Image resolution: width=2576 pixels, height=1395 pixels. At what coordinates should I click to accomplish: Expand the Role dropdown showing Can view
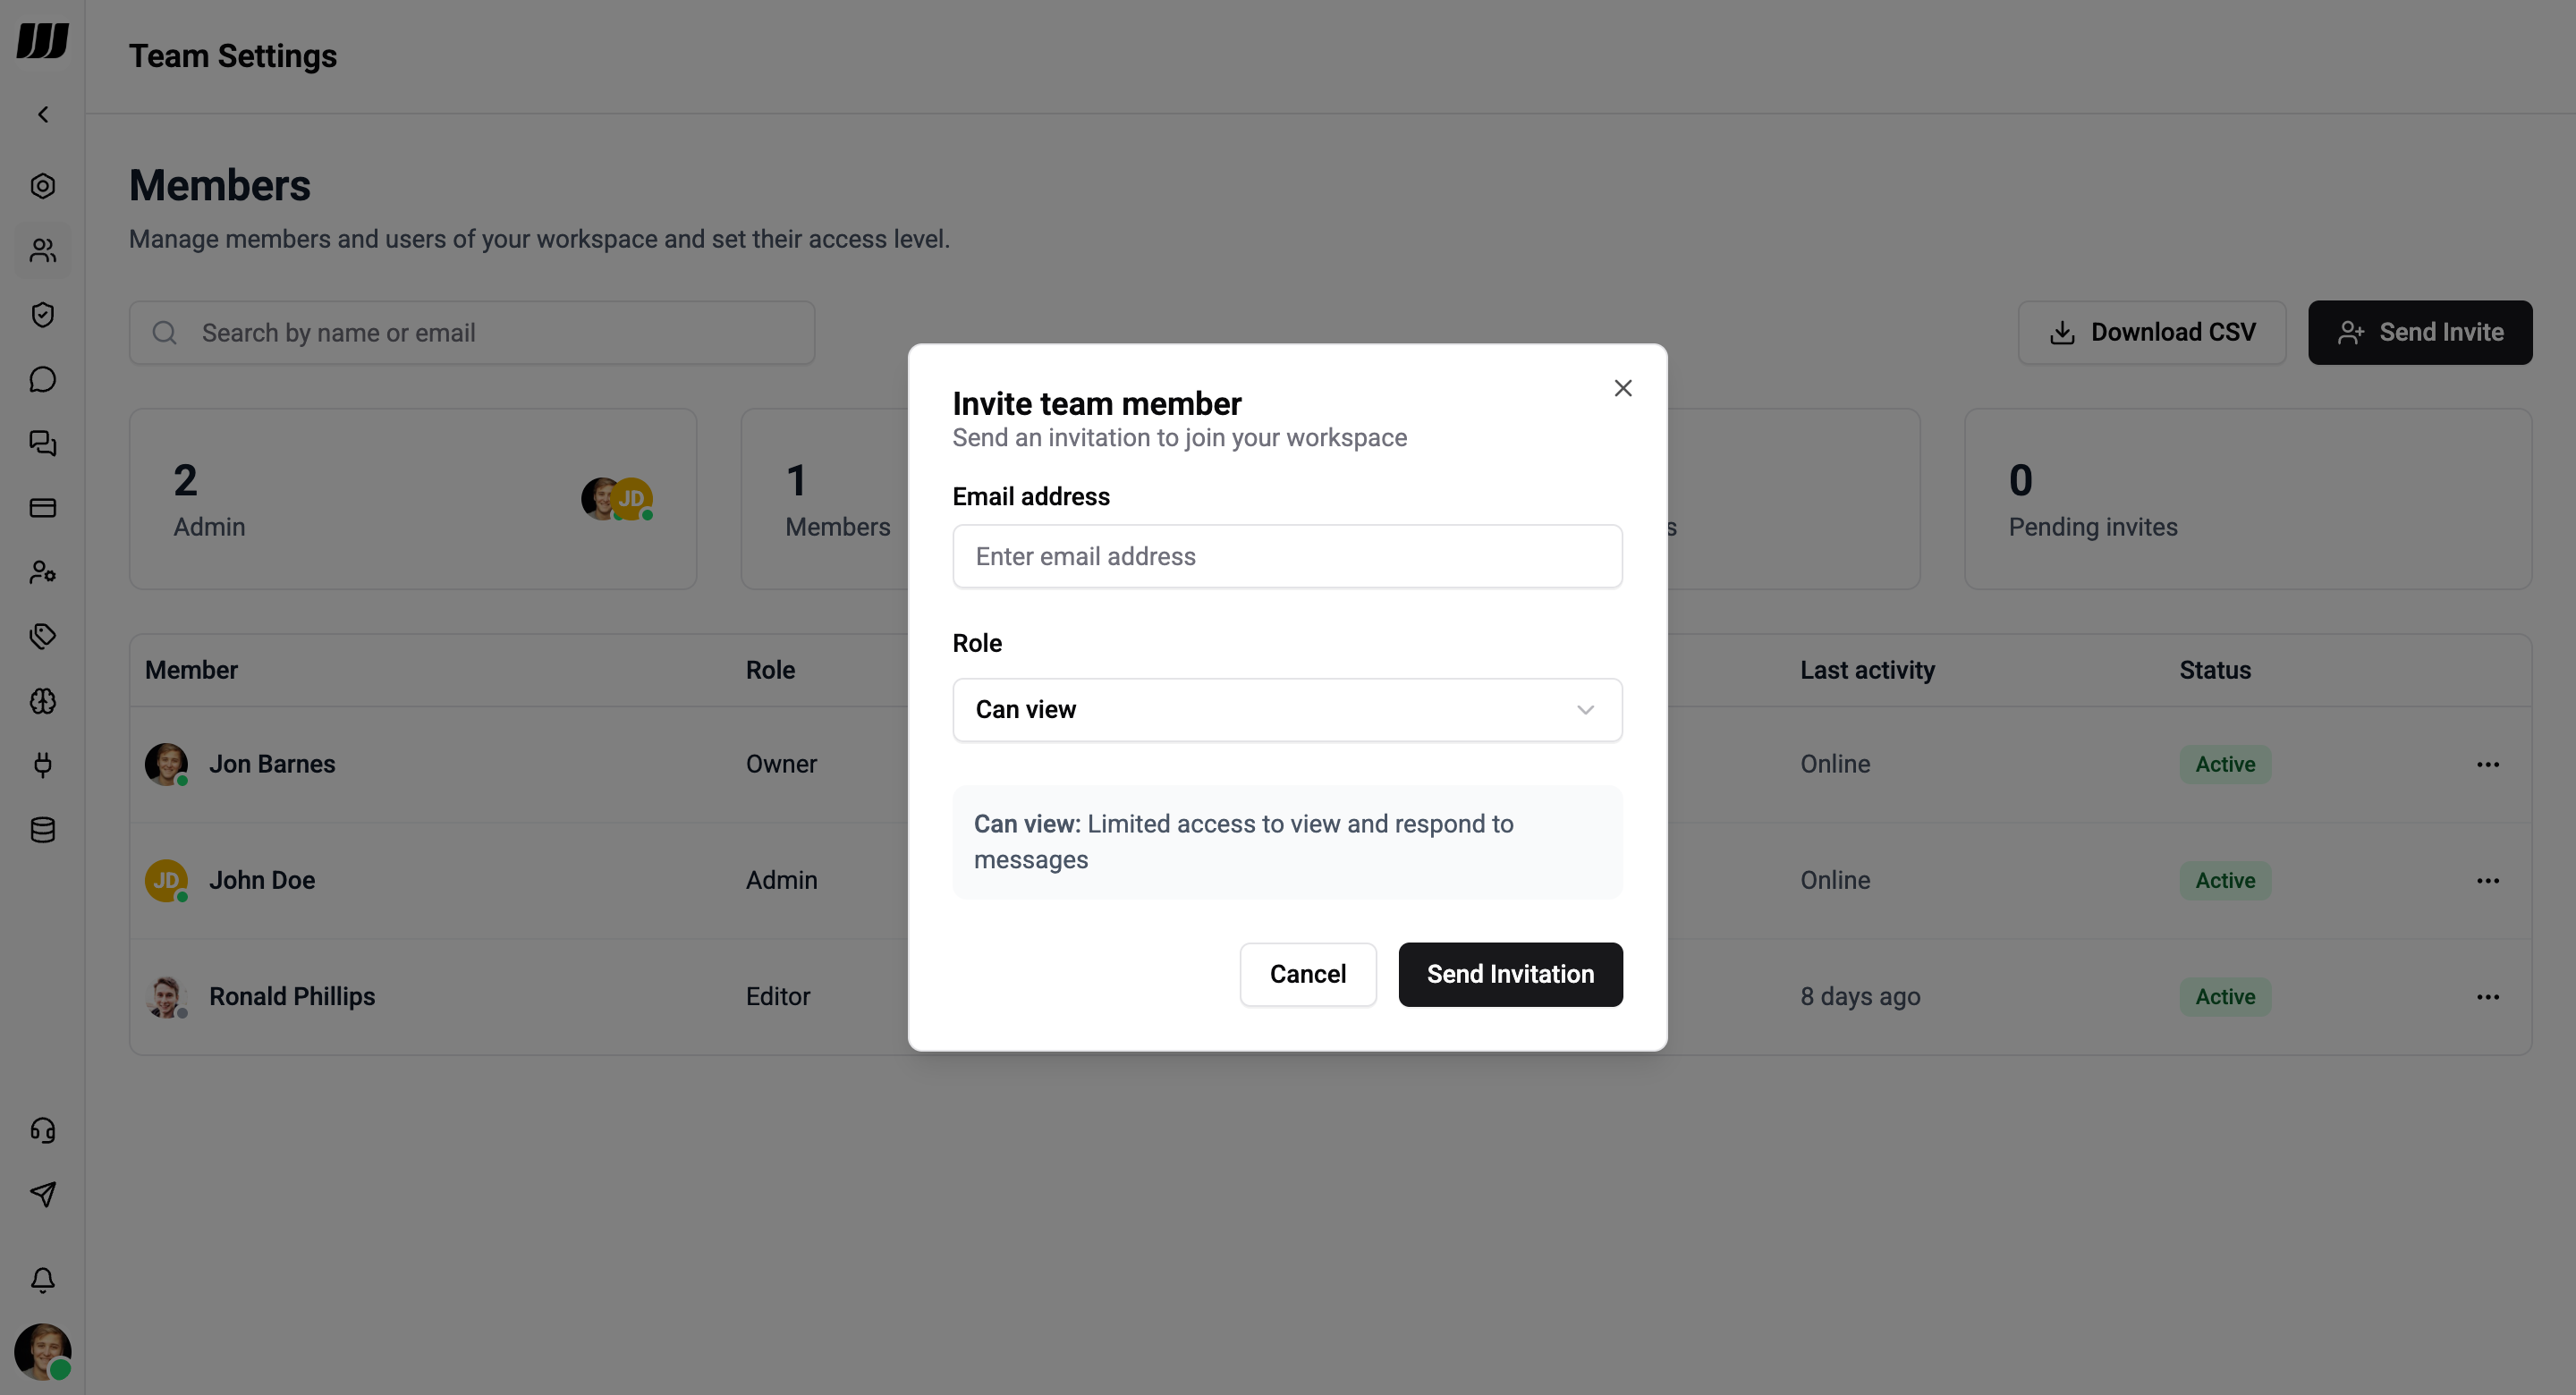click(x=1287, y=710)
